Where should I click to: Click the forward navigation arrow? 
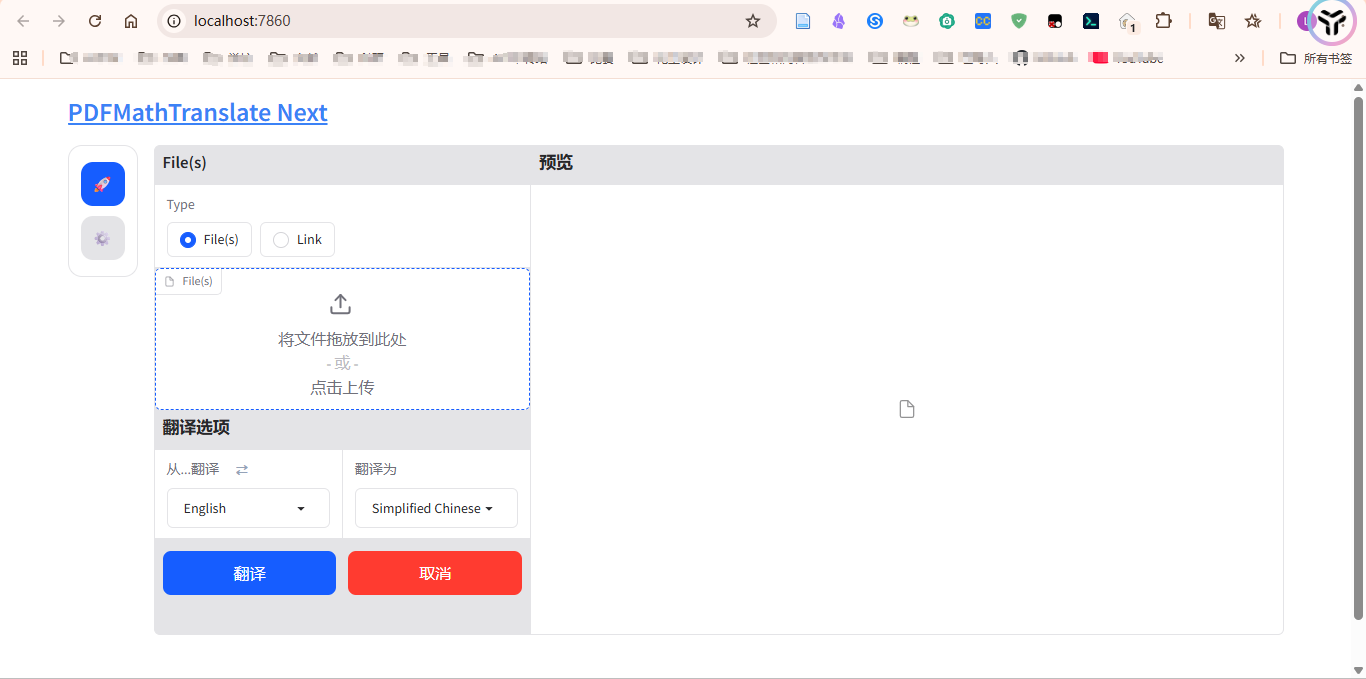coord(59,21)
